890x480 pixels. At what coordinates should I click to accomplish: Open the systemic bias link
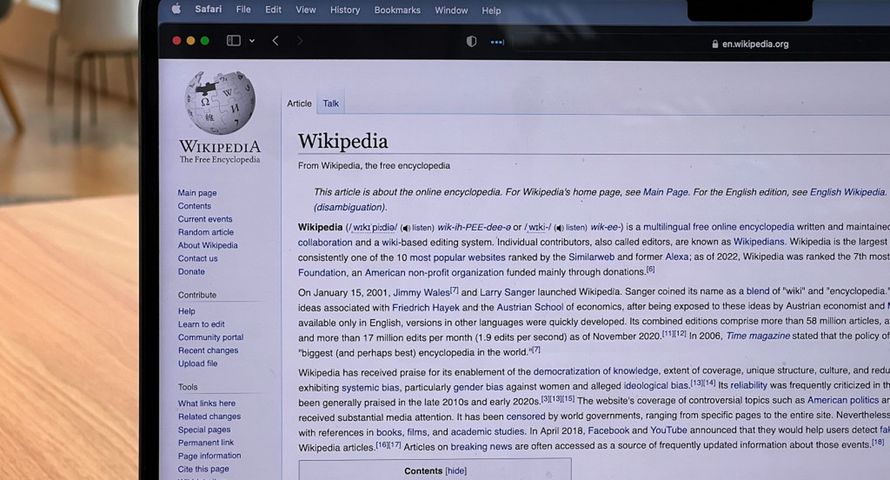click(370, 388)
